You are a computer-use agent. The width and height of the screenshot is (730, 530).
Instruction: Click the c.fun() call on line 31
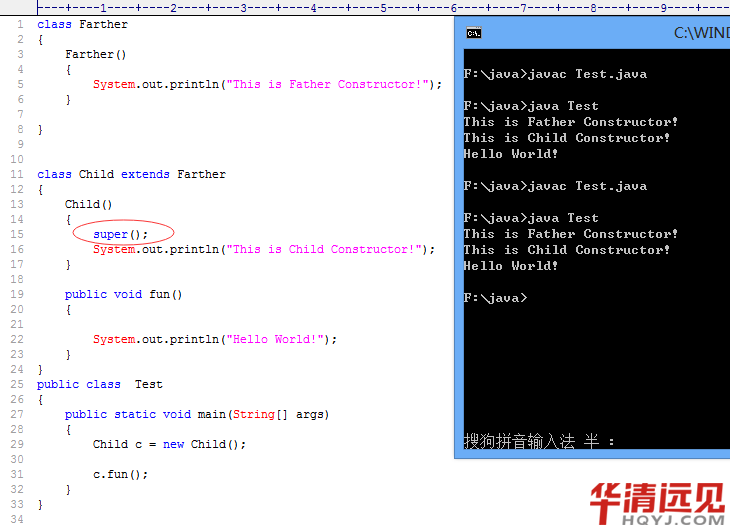tap(121, 474)
